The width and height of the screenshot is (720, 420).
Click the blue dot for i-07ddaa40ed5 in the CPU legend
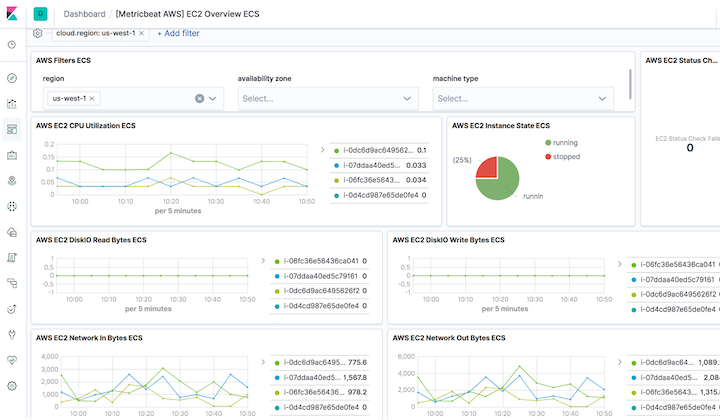click(x=337, y=165)
